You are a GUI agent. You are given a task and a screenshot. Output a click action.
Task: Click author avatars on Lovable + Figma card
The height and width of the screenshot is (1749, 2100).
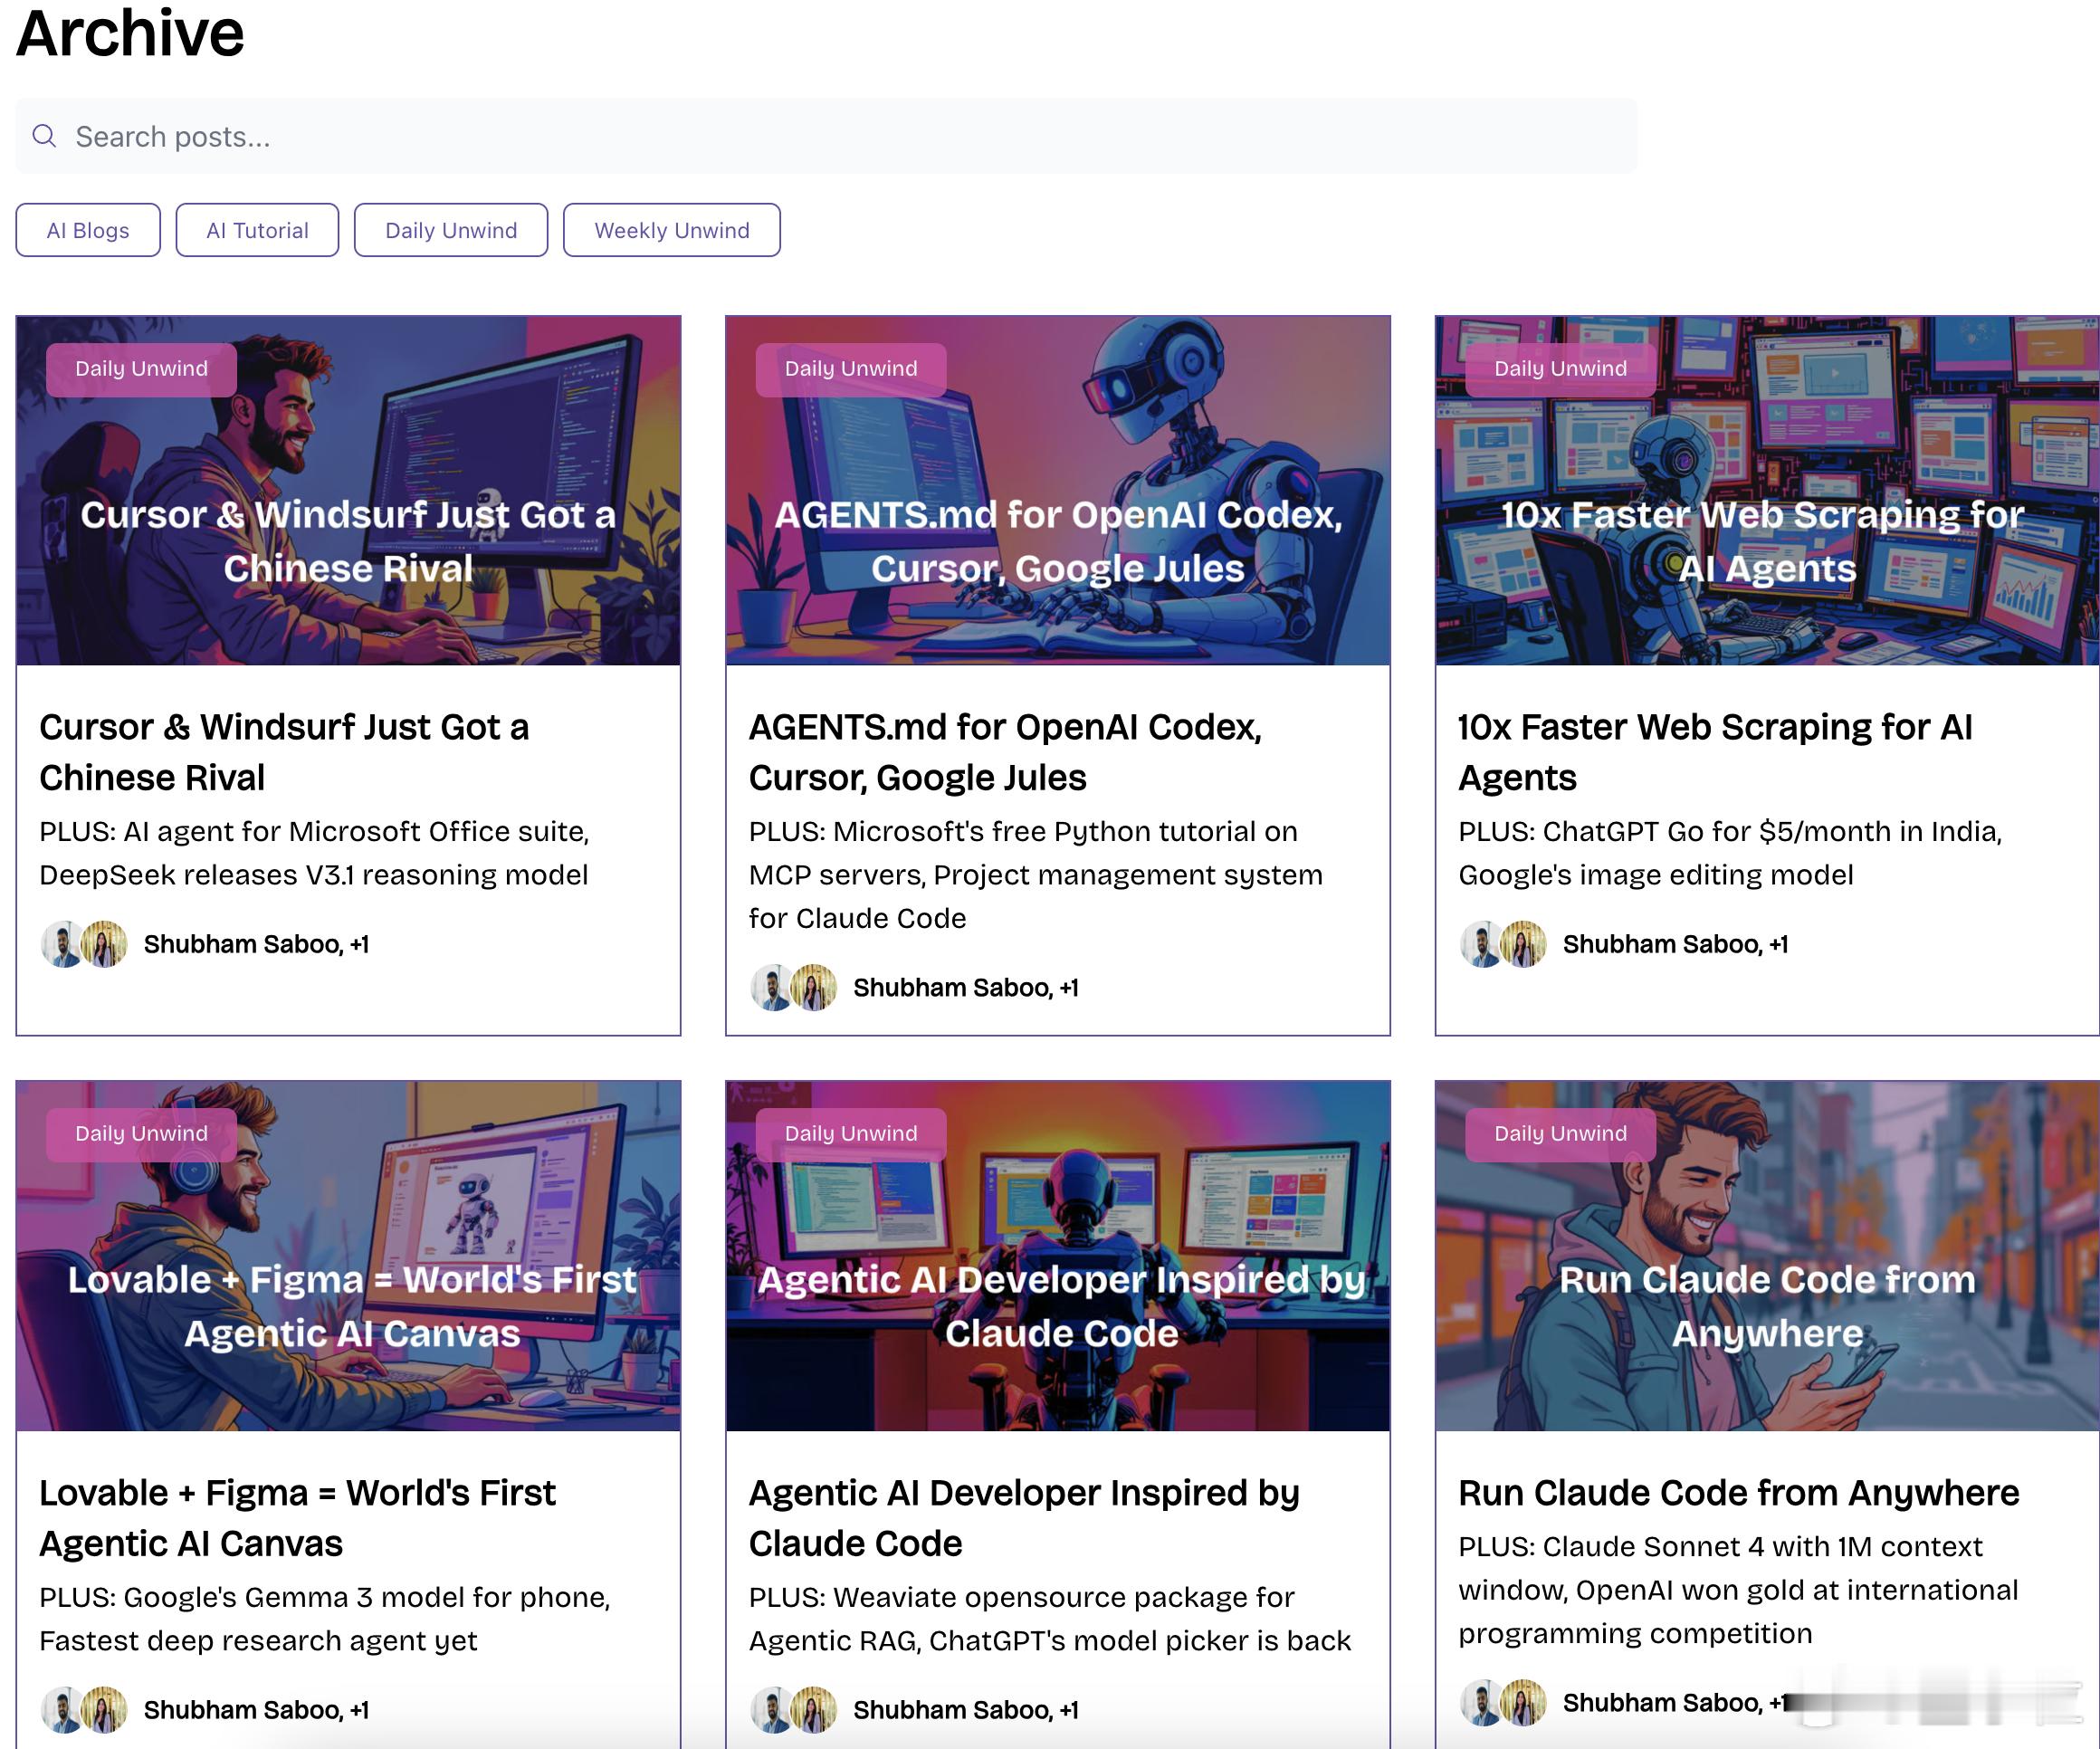(x=84, y=1710)
